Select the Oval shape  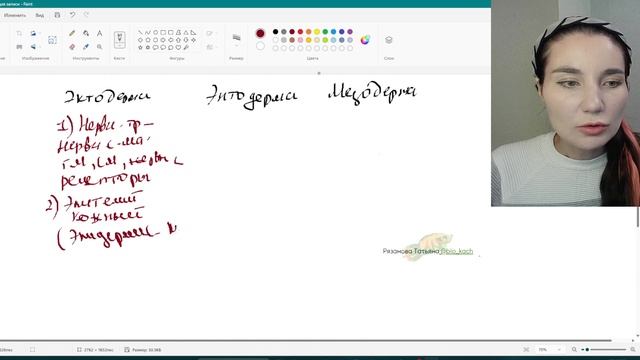tap(156, 32)
